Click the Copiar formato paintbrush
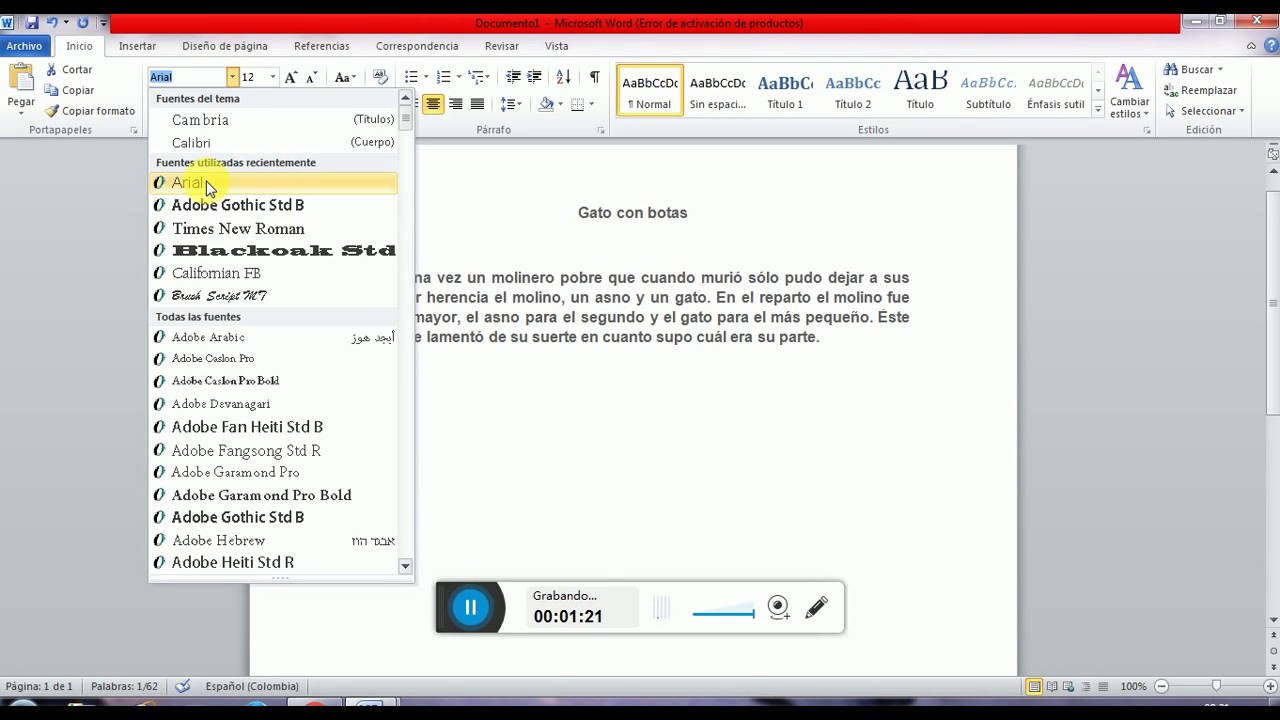The width and height of the screenshot is (1280, 720). coord(89,111)
